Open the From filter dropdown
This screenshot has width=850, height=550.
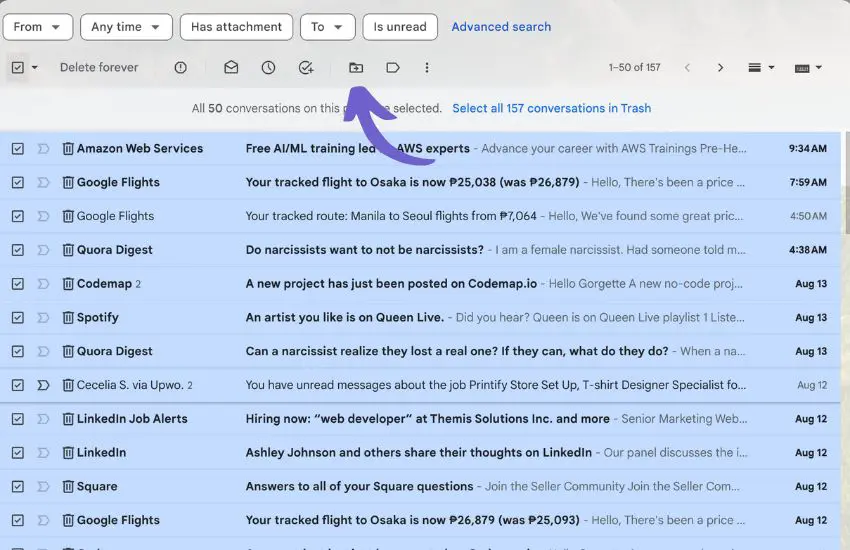(x=37, y=27)
